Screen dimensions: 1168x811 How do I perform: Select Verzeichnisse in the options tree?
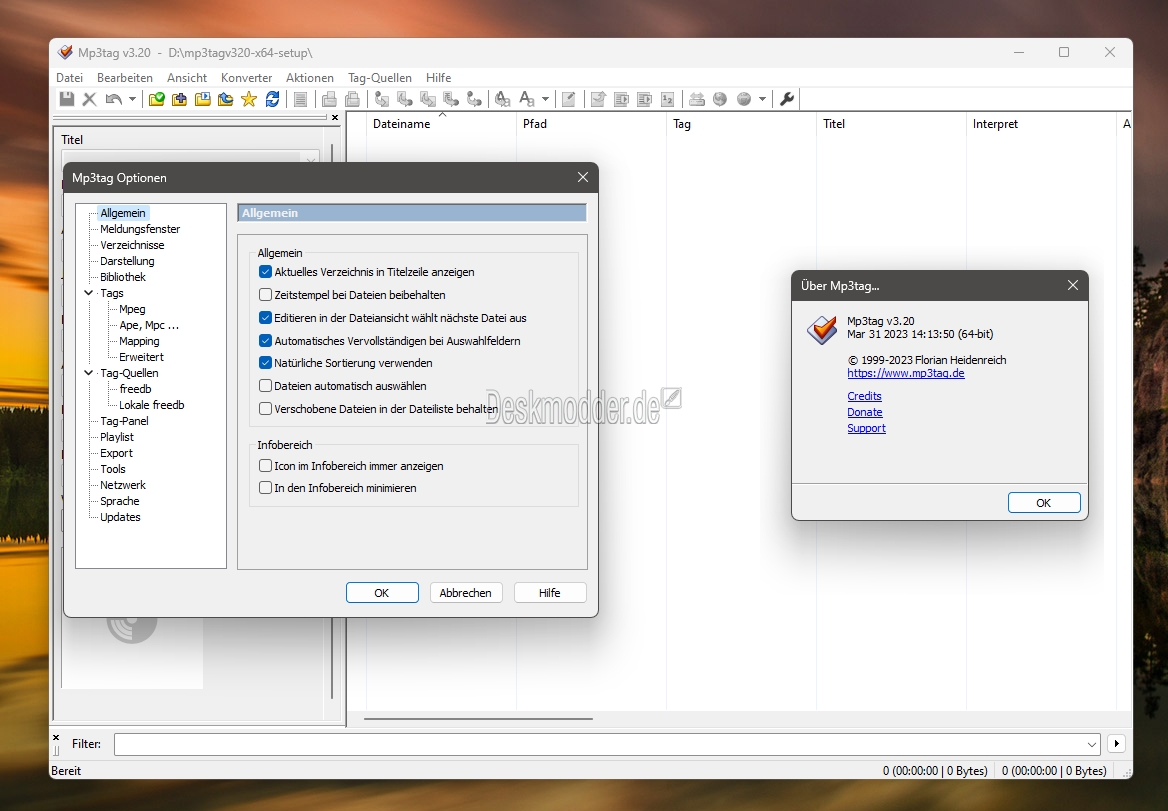(x=133, y=245)
